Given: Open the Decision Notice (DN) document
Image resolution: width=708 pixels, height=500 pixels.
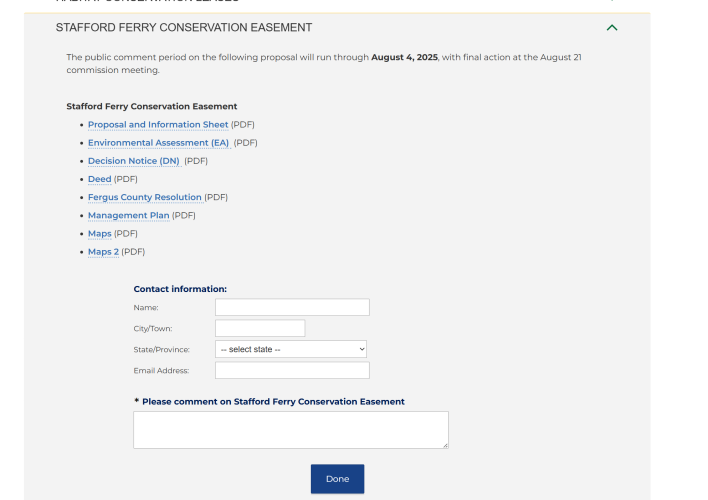Looking at the screenshot, I should [x=133, y=161].
